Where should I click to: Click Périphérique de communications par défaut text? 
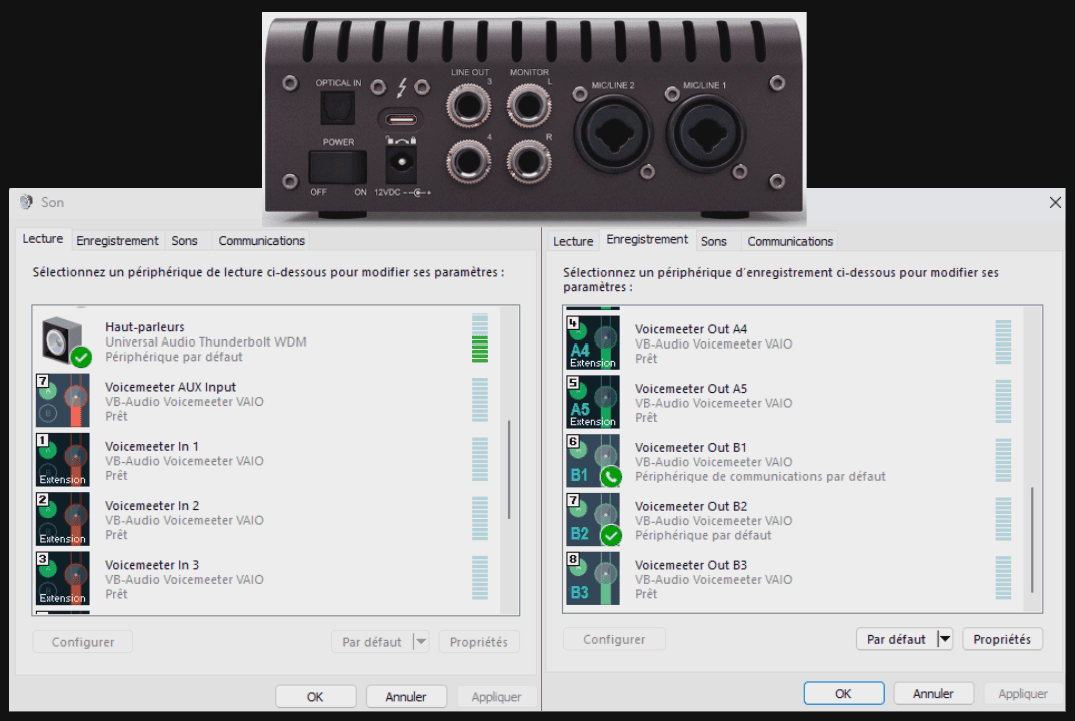click(760, 476)
